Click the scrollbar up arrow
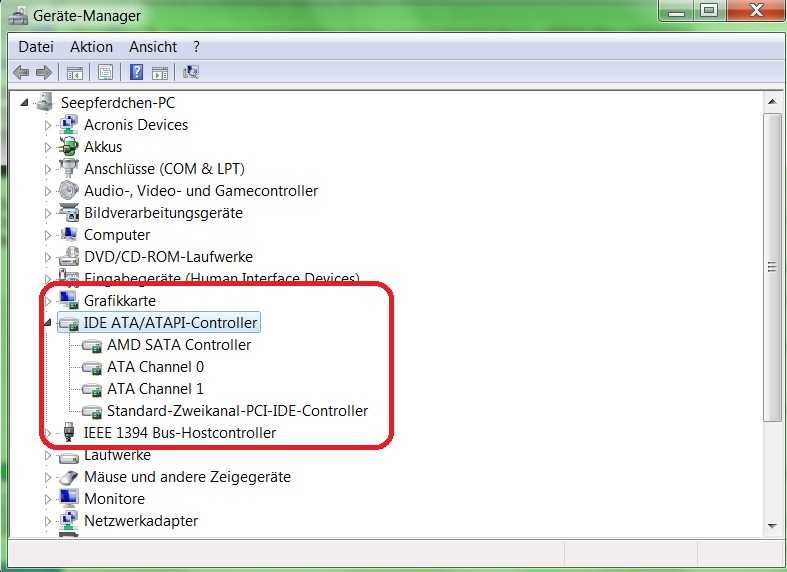 point(772,102)
